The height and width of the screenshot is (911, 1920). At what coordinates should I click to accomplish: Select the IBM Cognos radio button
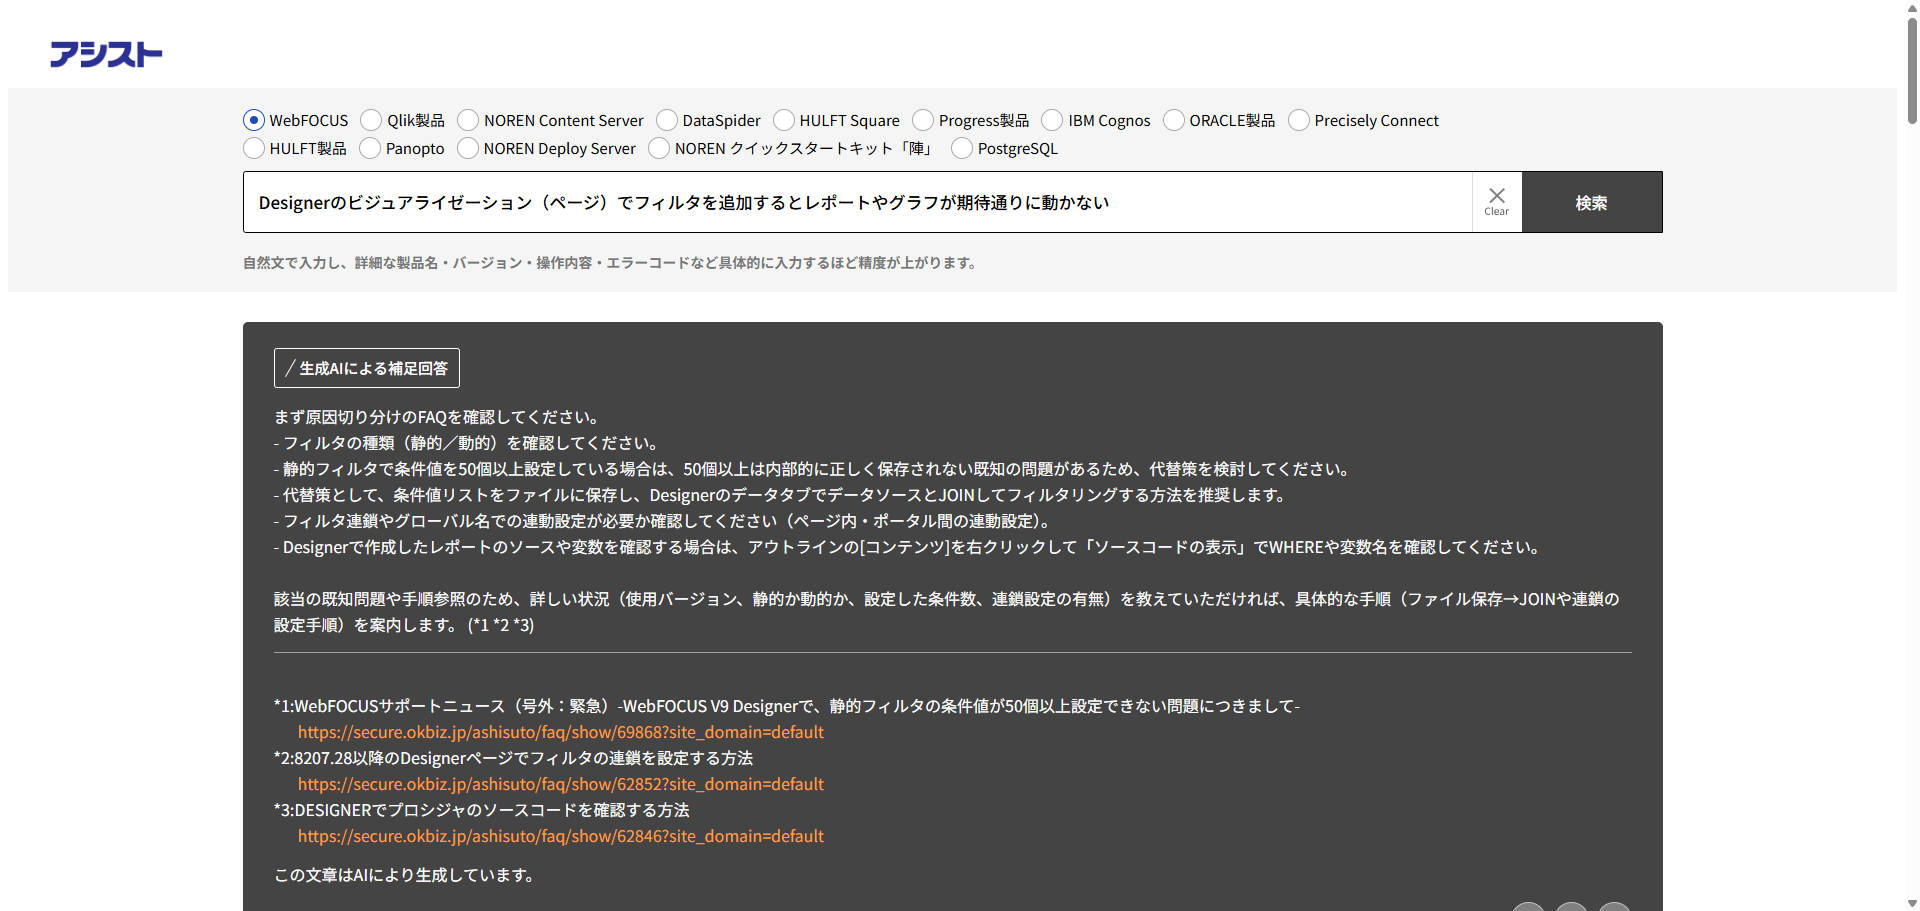point(1052,120)
